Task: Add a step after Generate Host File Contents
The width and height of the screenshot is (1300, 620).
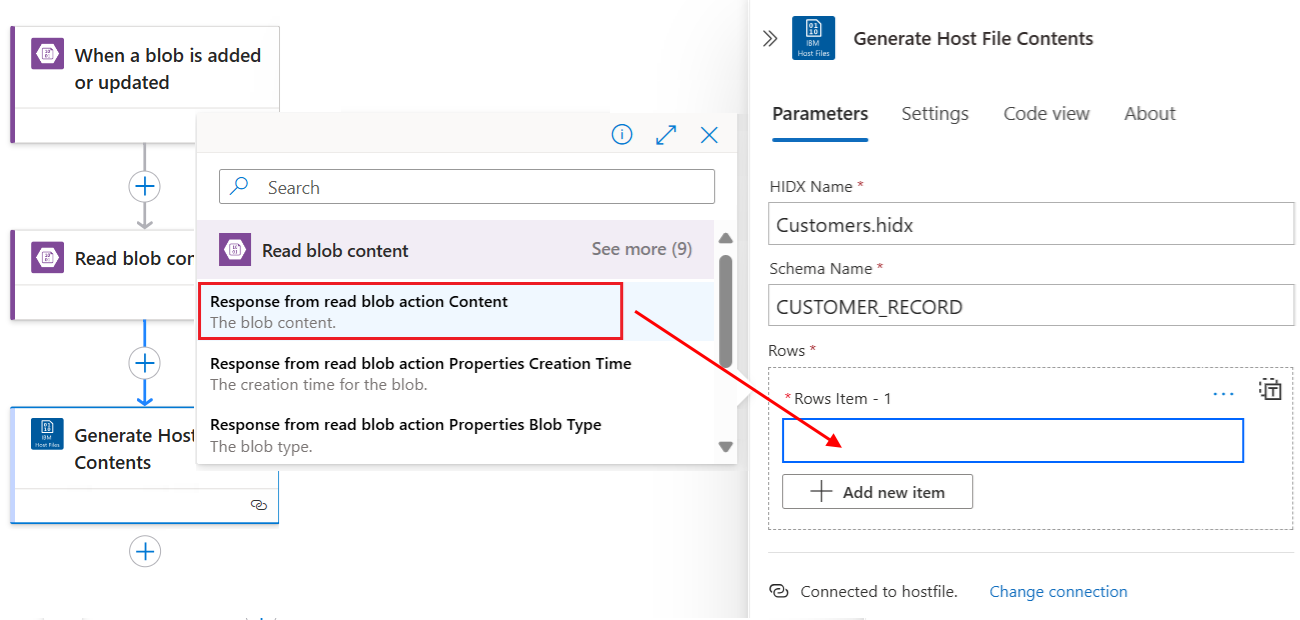Action: [145, 551]
